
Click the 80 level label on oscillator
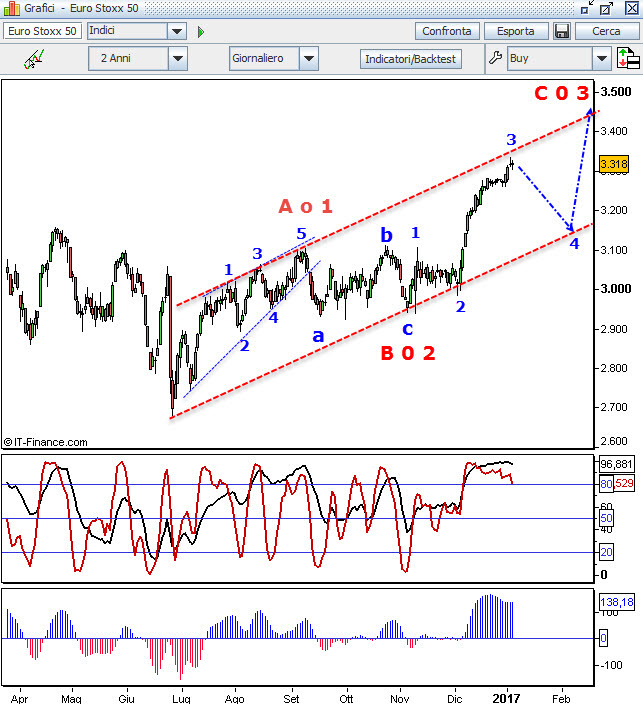606,484
